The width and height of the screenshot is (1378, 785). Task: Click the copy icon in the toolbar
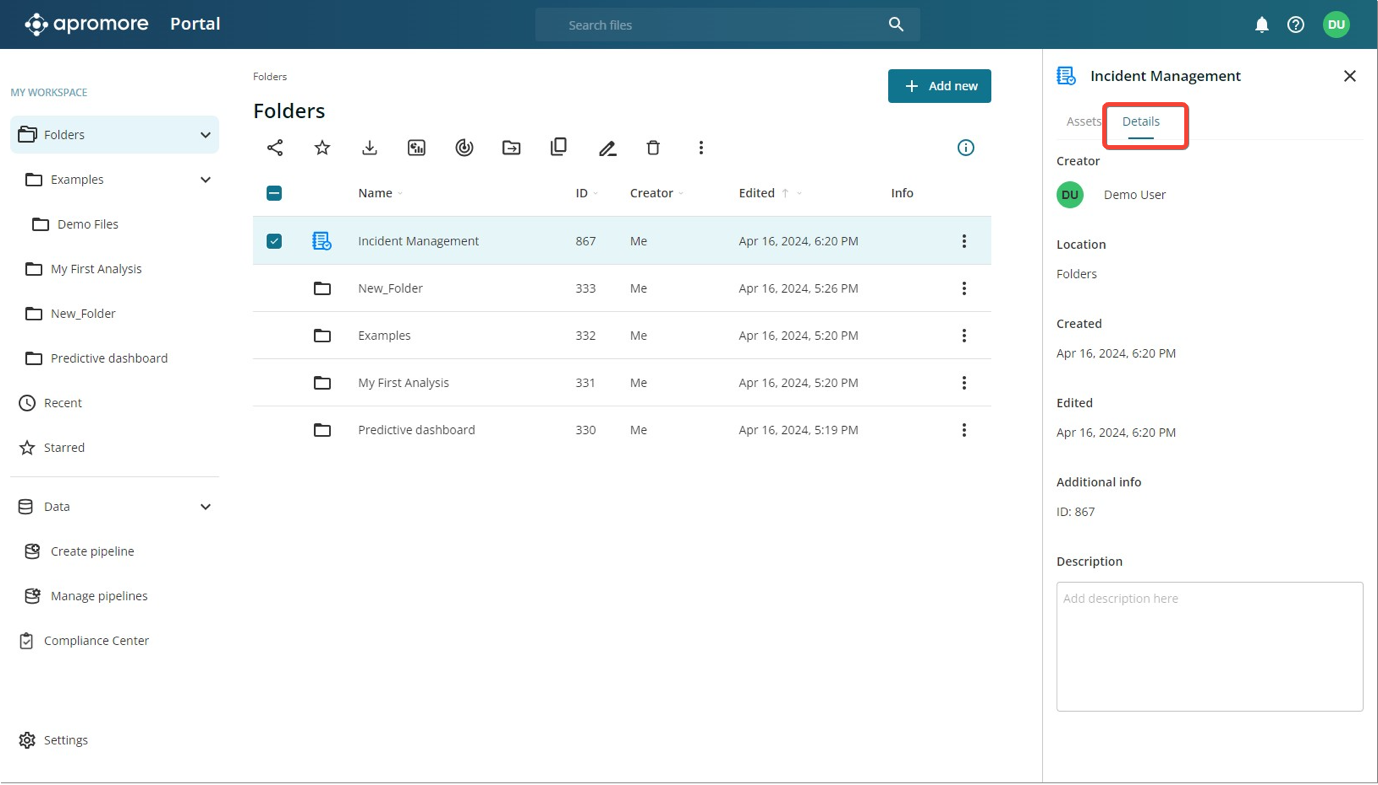(558, 147)
